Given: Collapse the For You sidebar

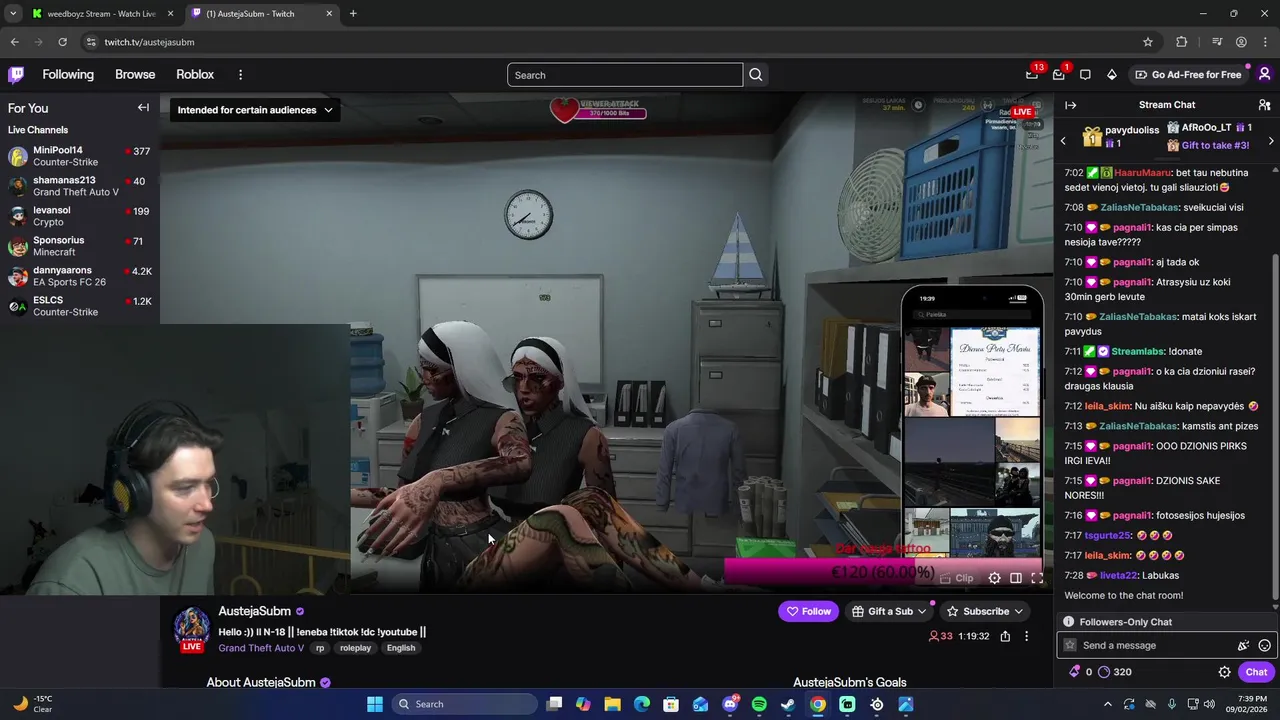Looking at the screenshot, I should click(x=143, y=108).
